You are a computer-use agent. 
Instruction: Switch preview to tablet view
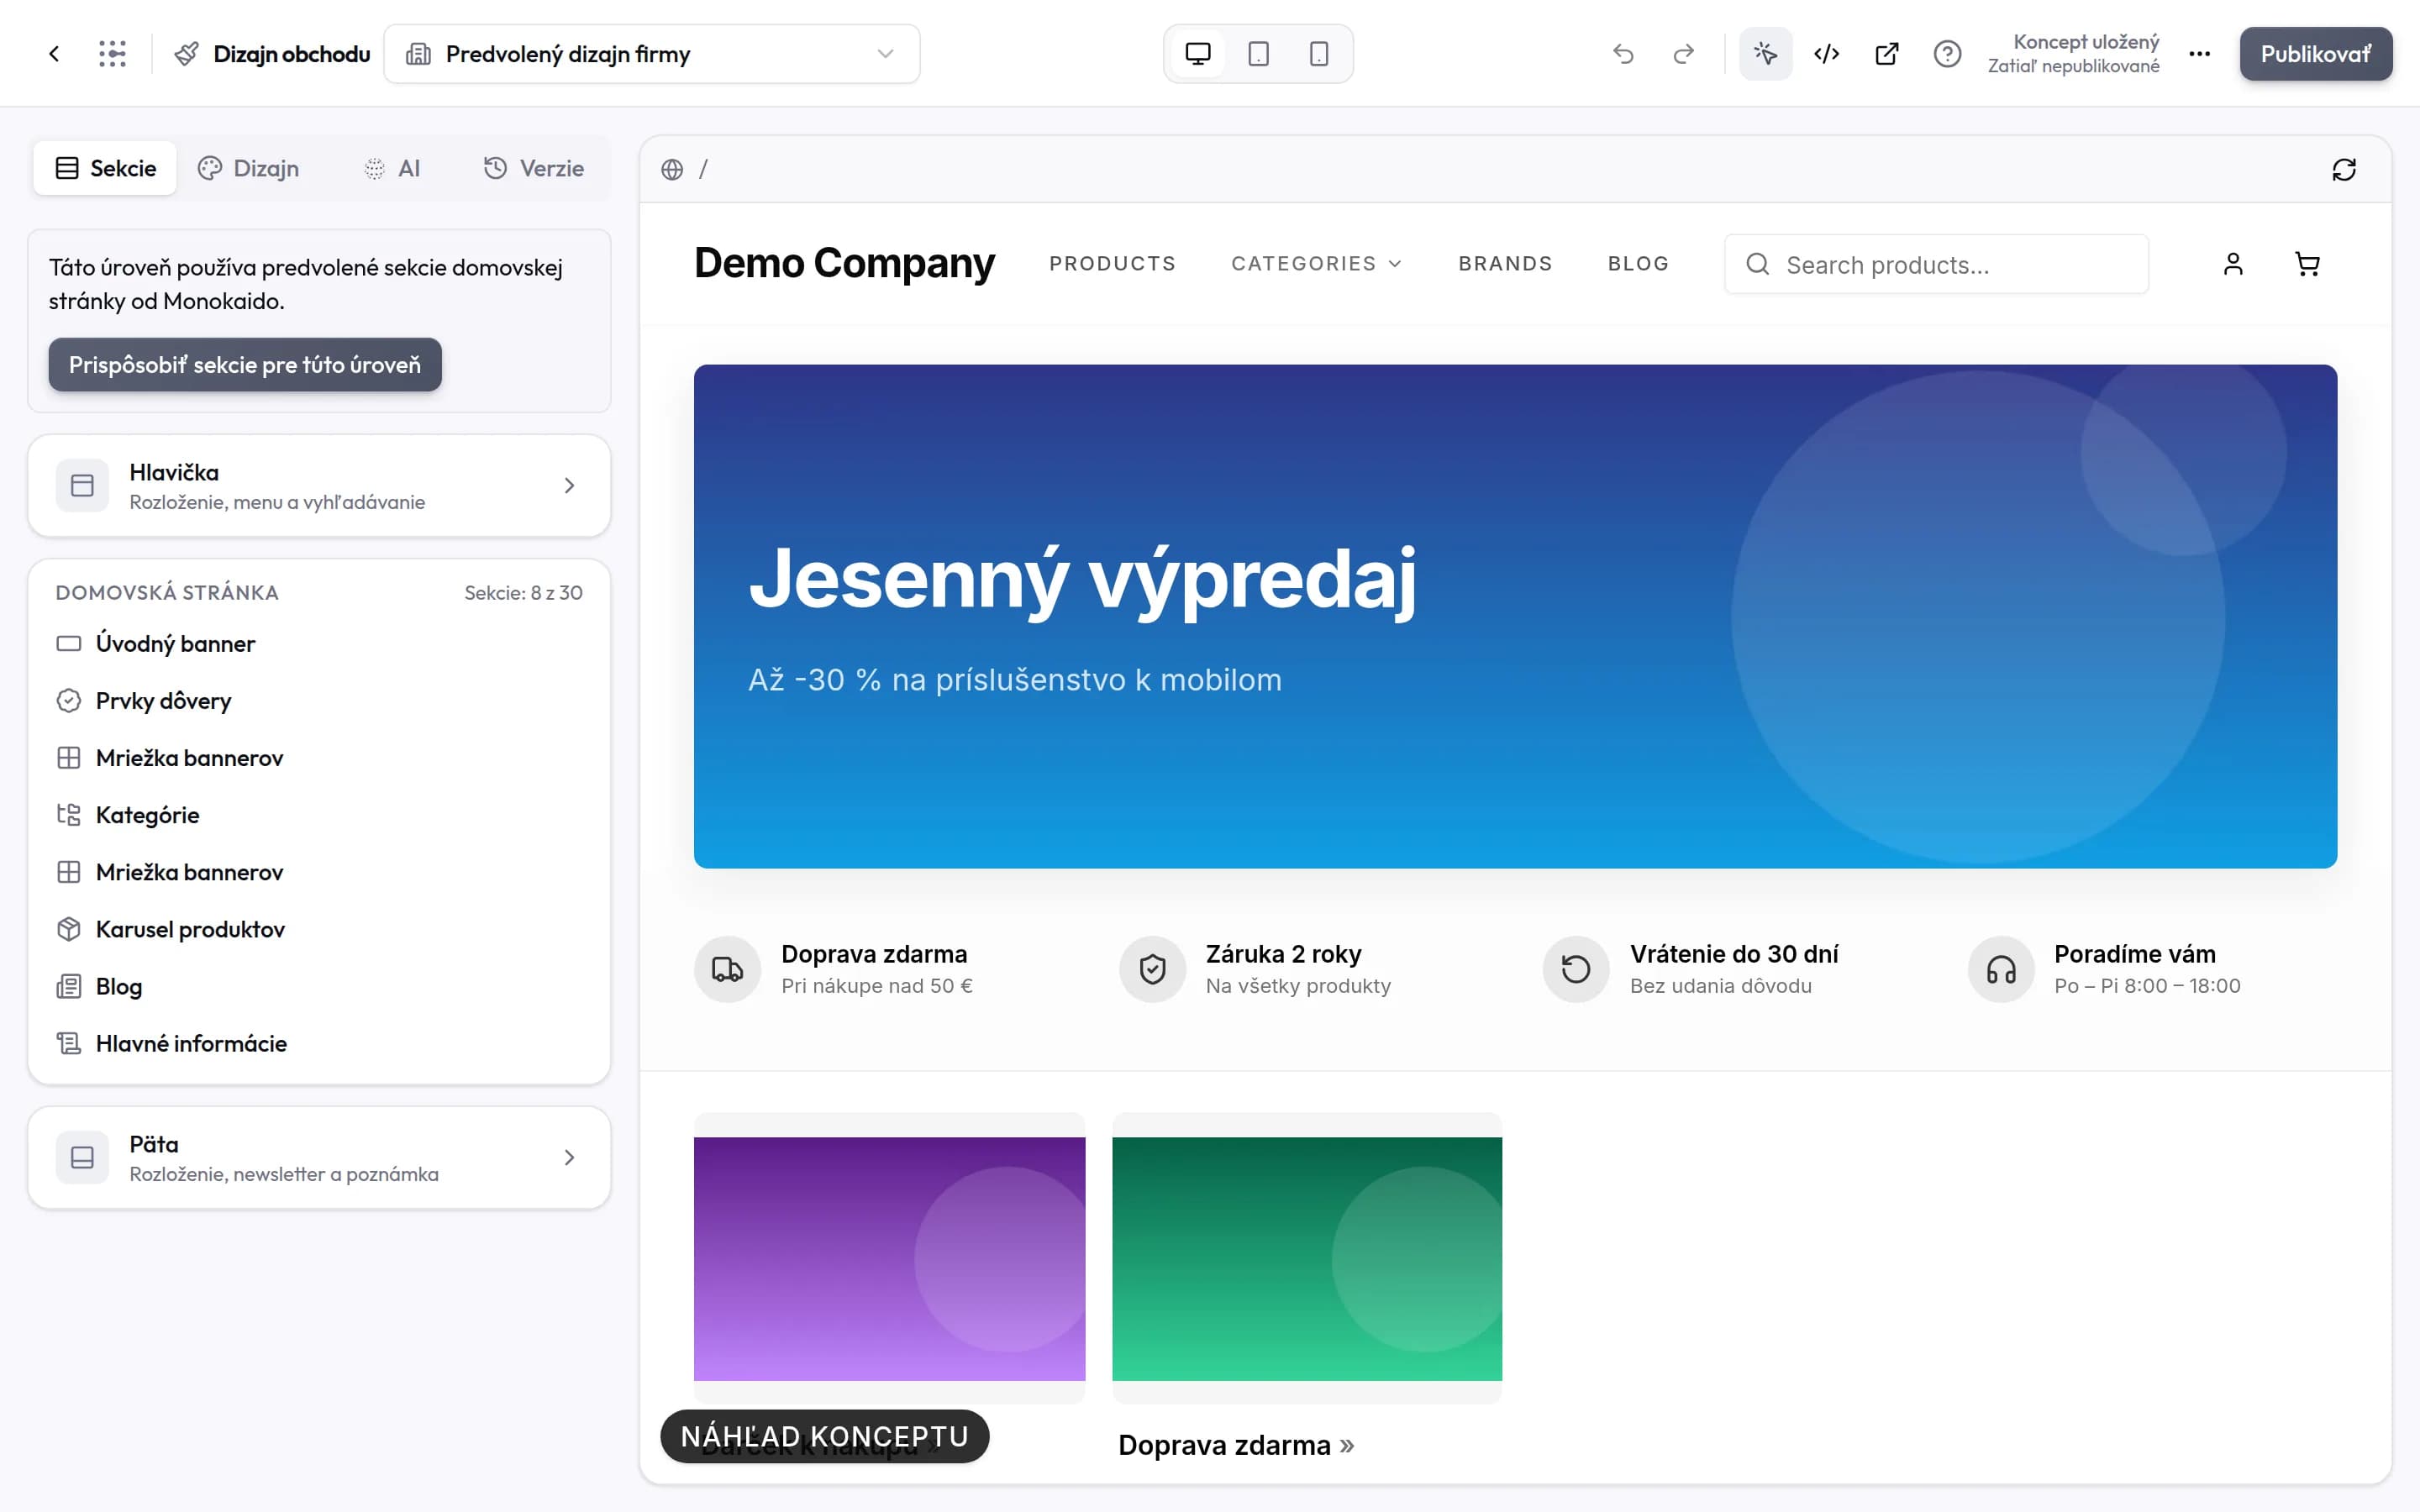click(1258, 54)
